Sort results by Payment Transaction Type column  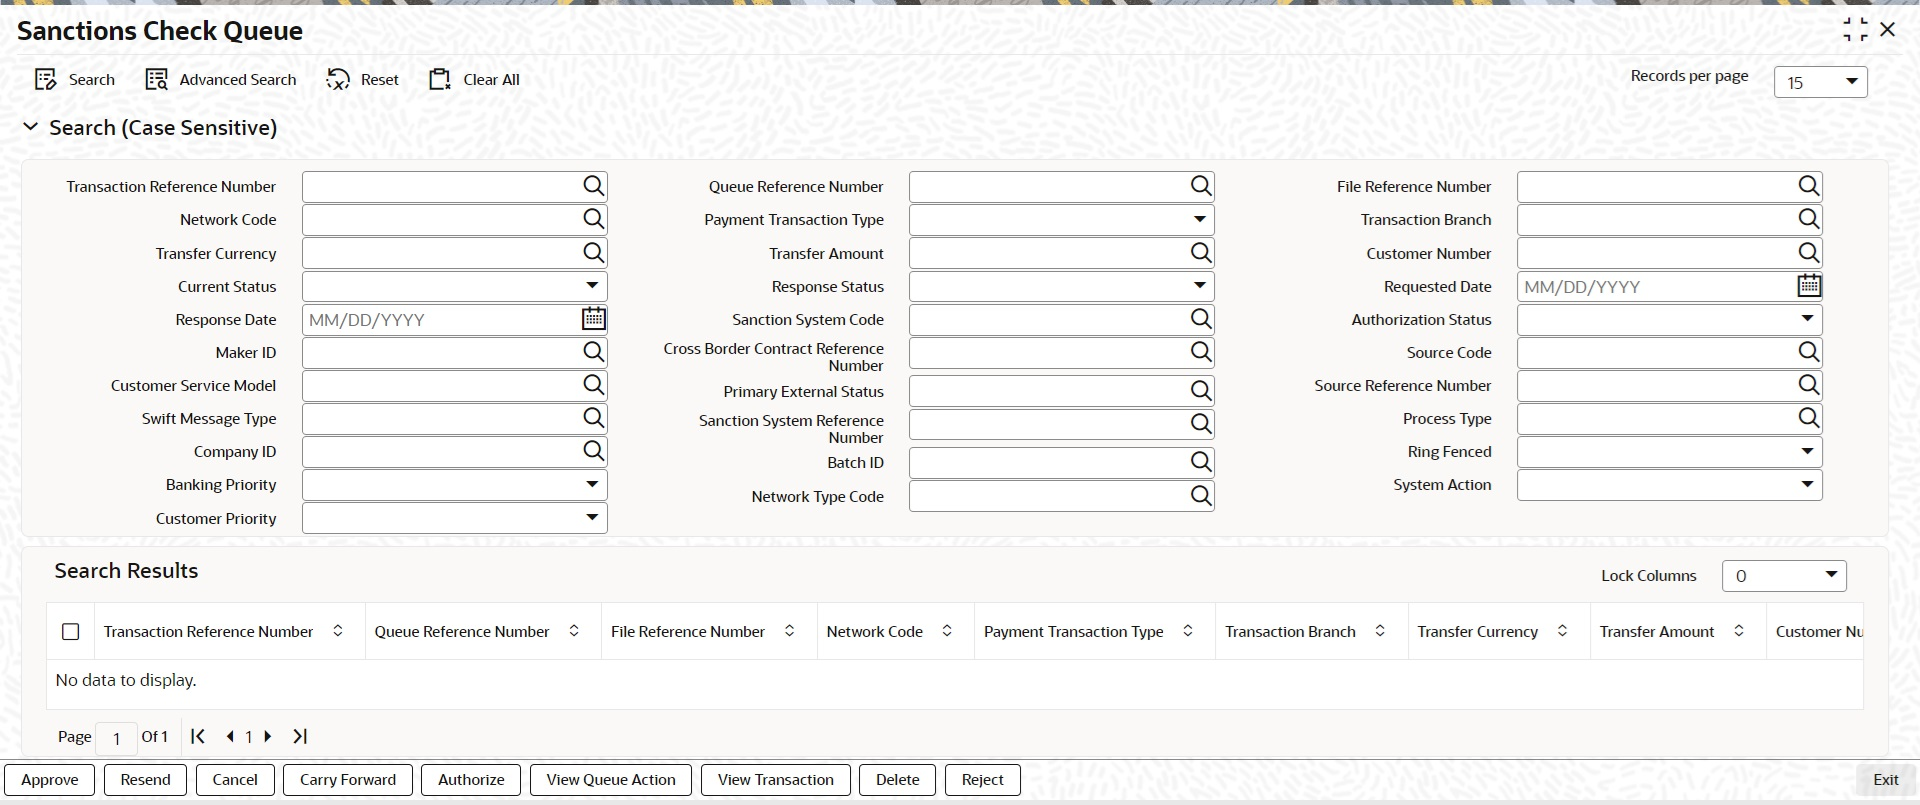coord(1188,631)
